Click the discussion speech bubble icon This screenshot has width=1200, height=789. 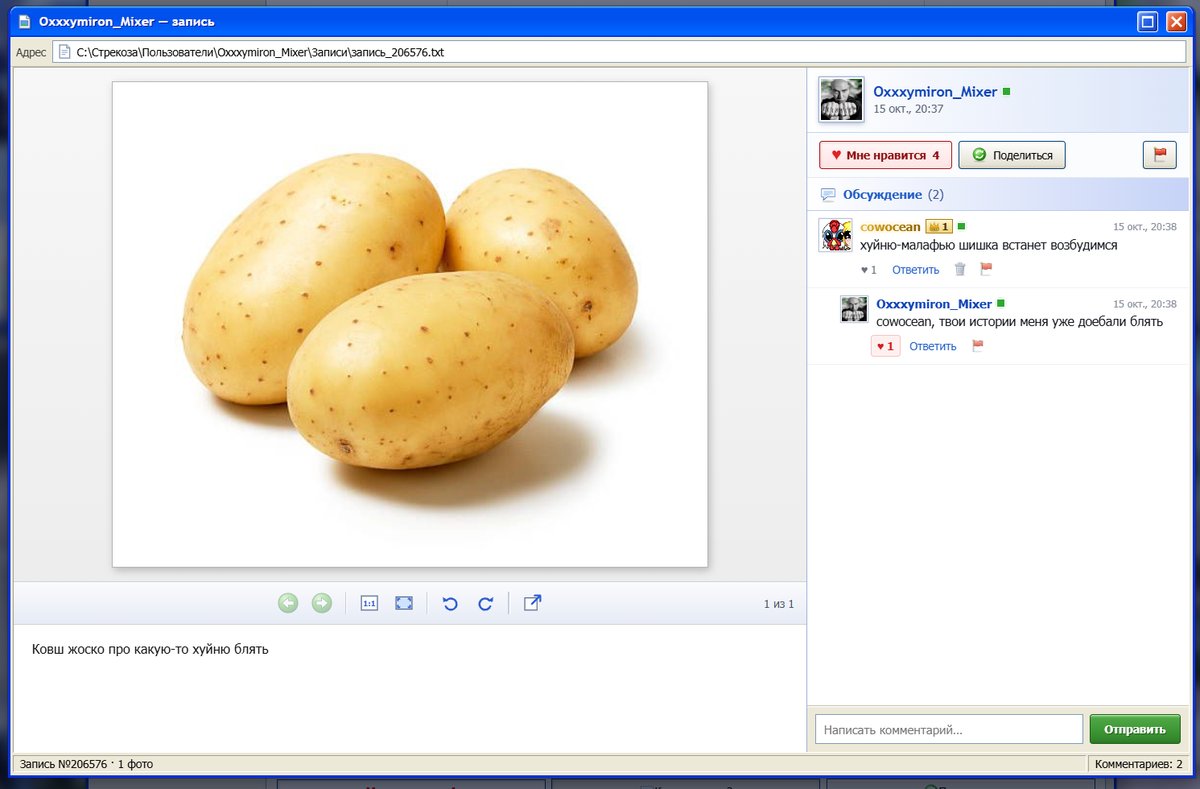[827, 194]
